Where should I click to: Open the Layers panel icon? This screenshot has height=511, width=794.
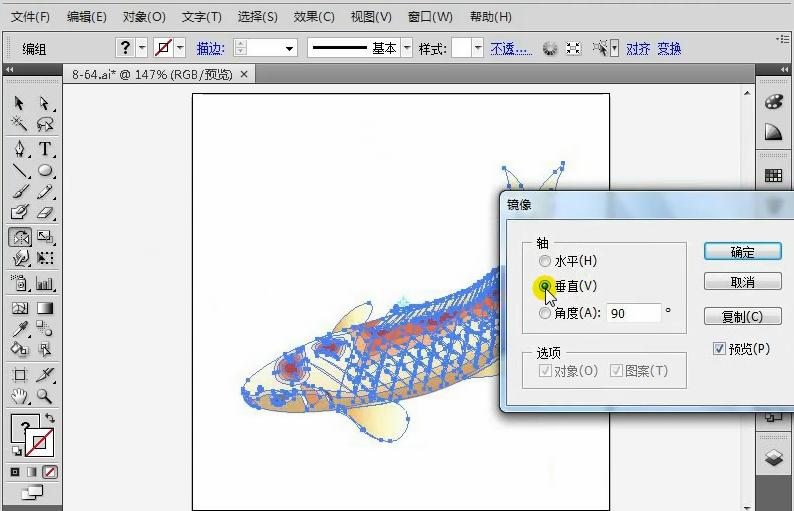tap(773, 458)
